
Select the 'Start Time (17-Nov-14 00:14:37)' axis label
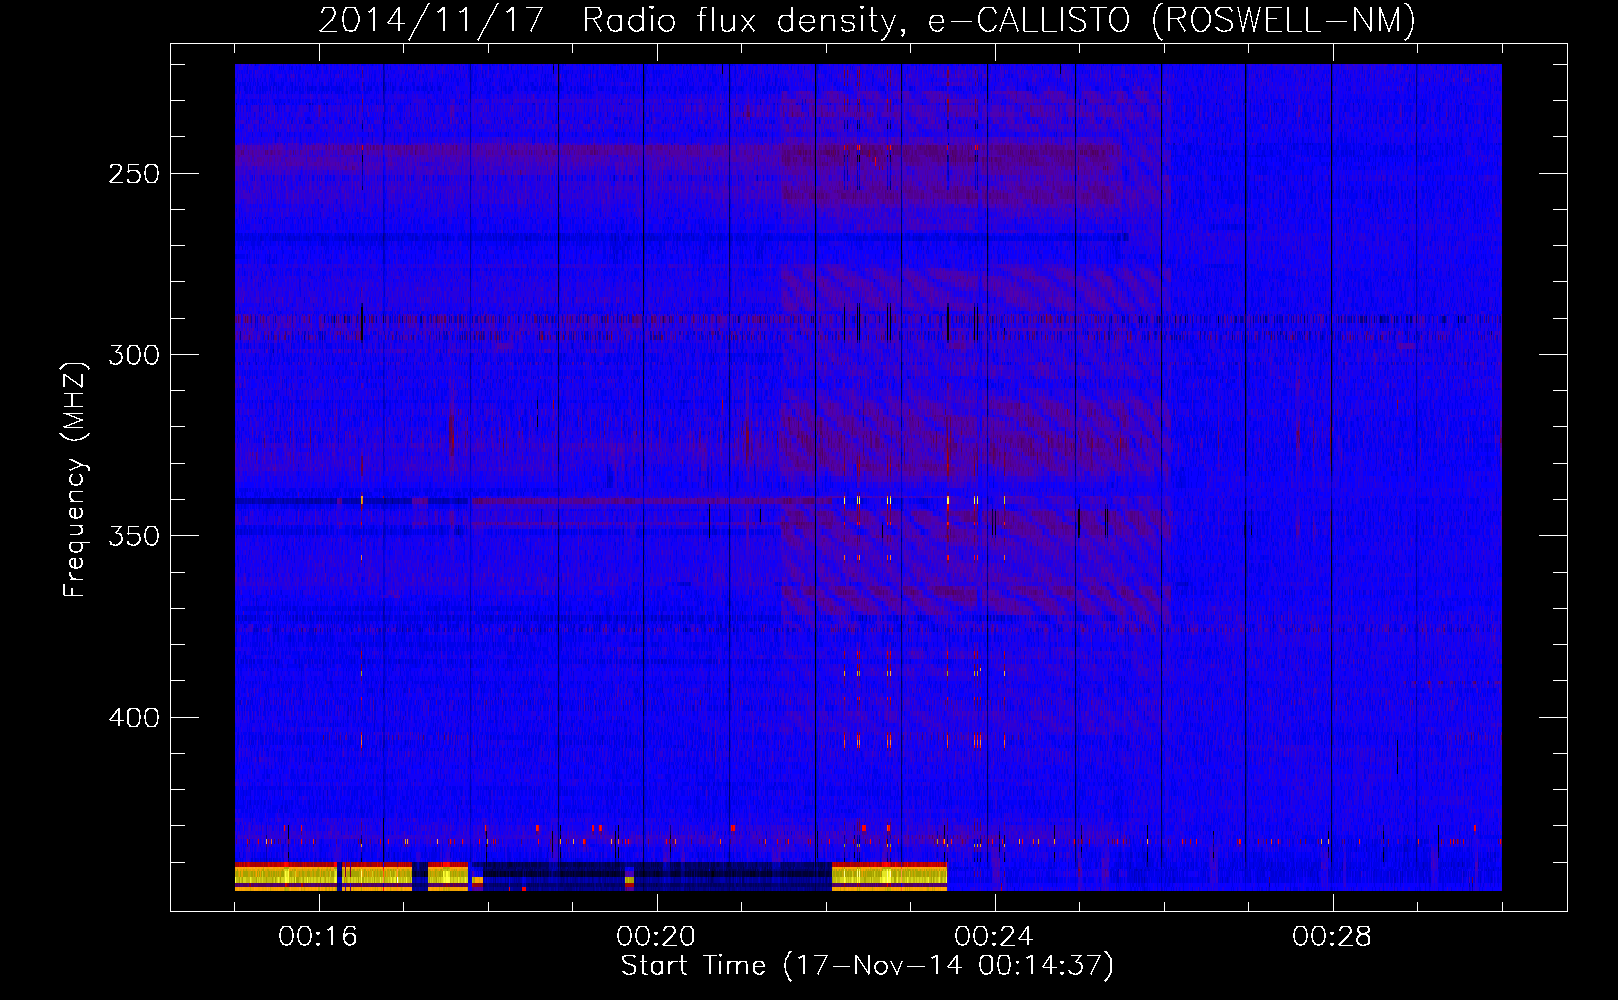pos(867,966)
